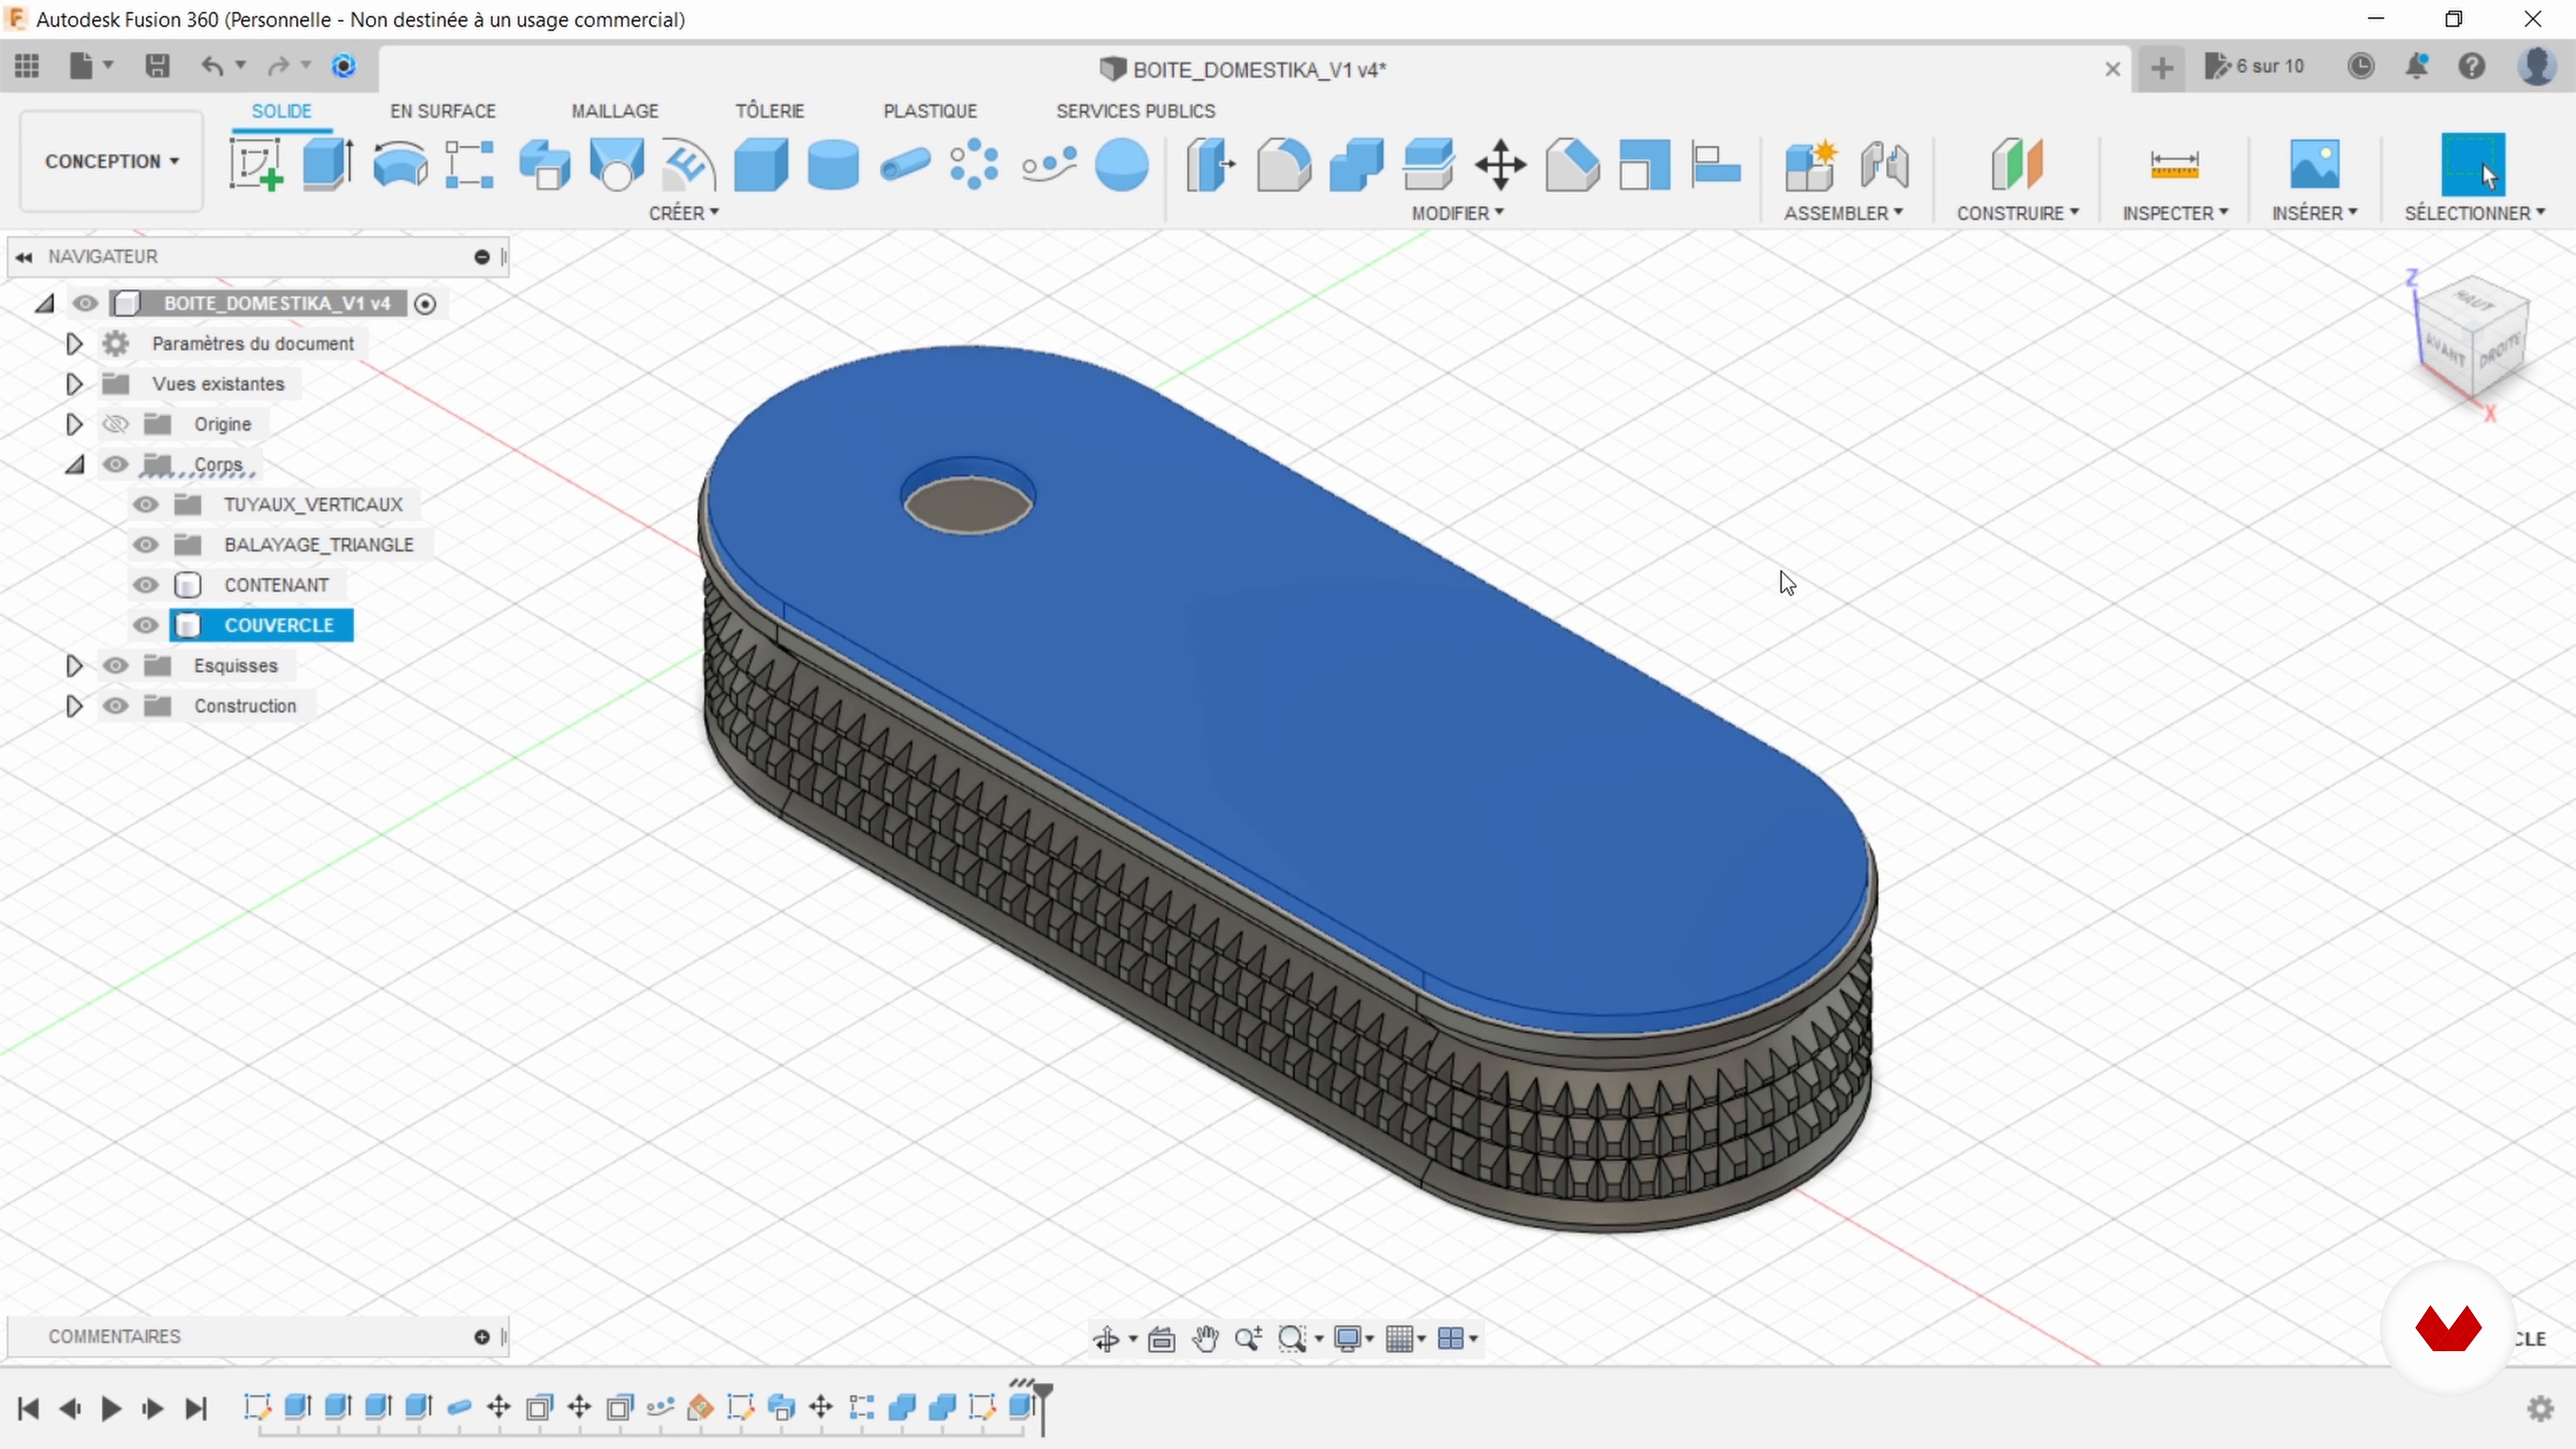The height and width of the screenshot is (1449, 2576).
Task: Collapse the Corps folder
Action: point(75,464)
